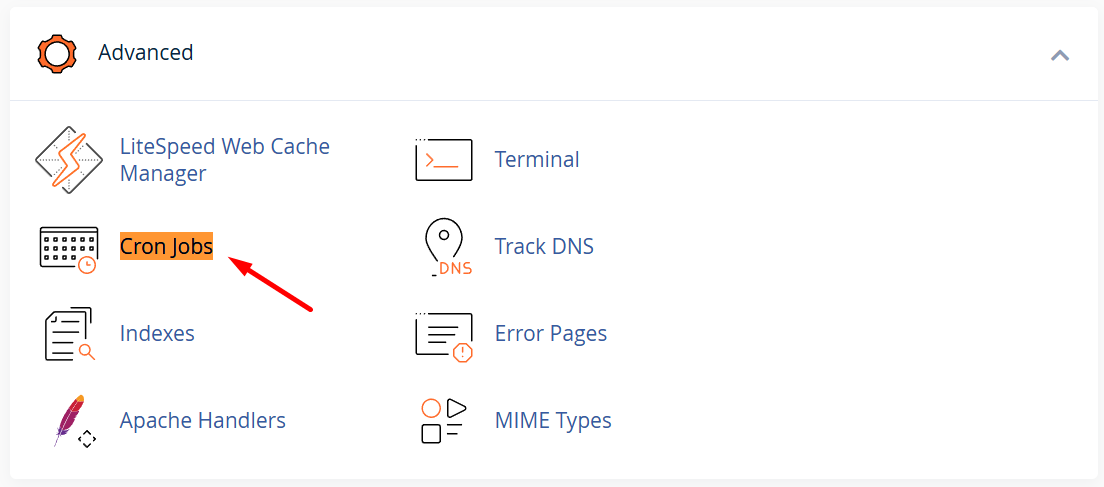Viewport: 1104px width, 487px height.
Task: Click the orange Advanced gear icon
Action: click(x=56, y=53)
